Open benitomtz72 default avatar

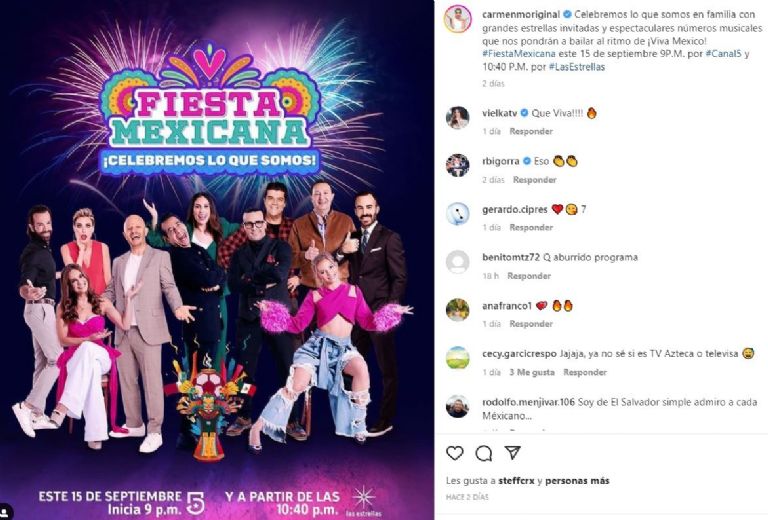[457, 262]
